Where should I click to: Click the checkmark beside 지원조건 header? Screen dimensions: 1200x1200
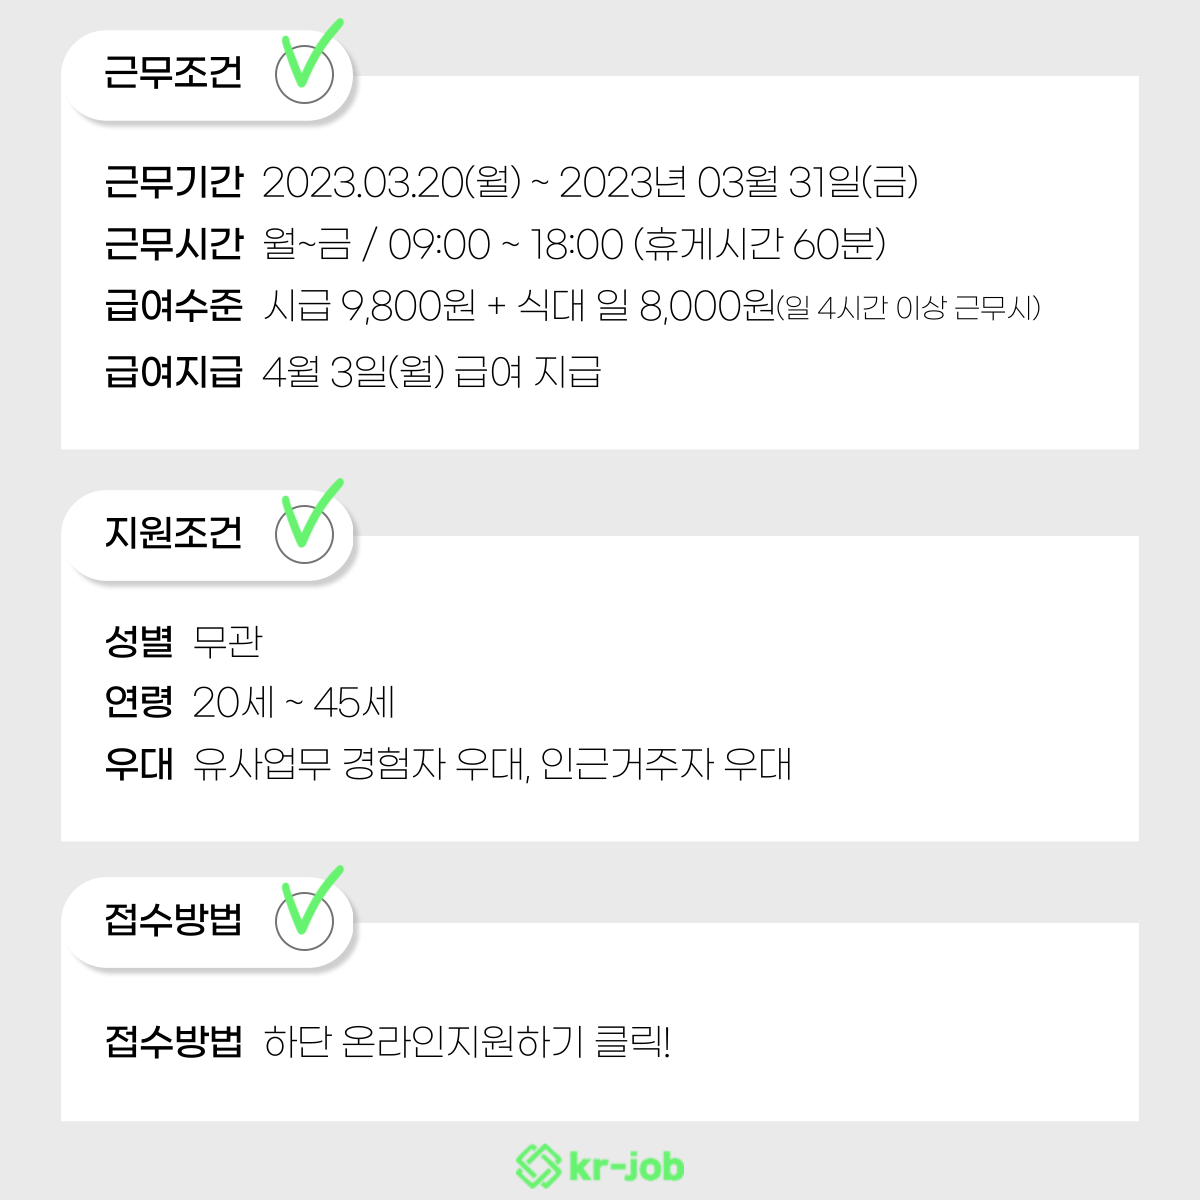pyautogui.click(x=306, y=525)
